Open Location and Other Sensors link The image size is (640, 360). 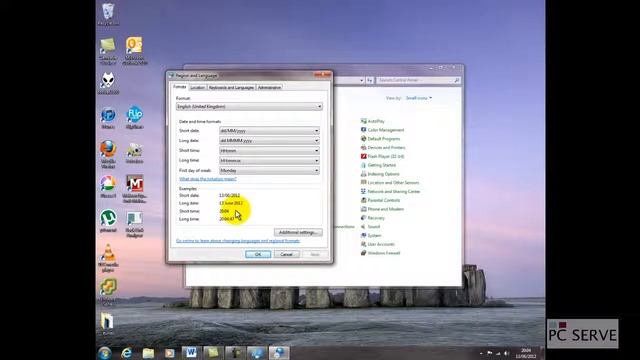pyautogui.click(x=393, y=182)
